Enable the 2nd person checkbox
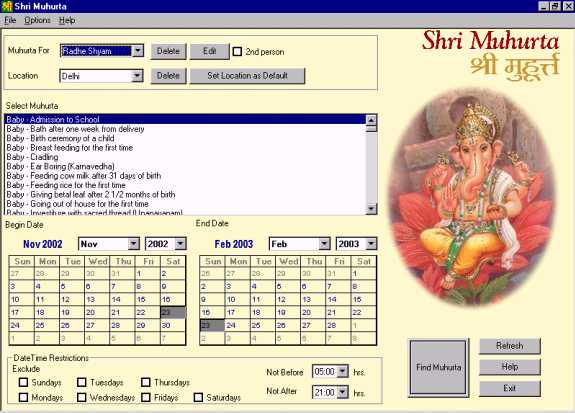The image size is (575, 413). tap(237, 51)
